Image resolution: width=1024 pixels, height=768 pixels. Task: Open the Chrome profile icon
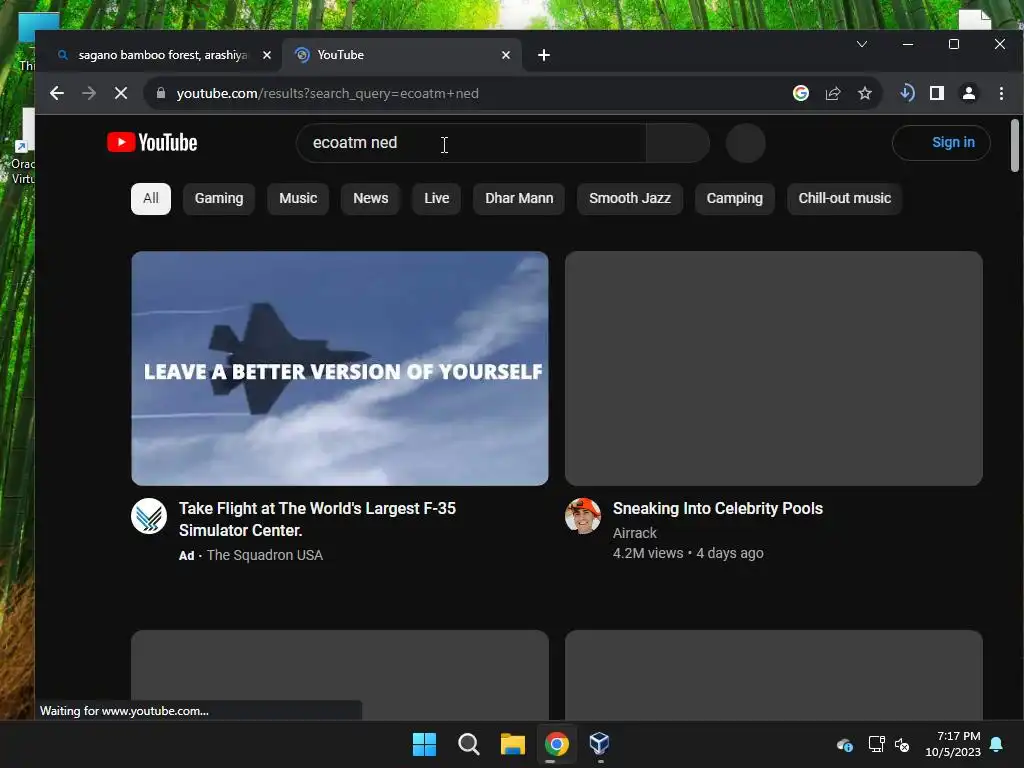(969, 93)
